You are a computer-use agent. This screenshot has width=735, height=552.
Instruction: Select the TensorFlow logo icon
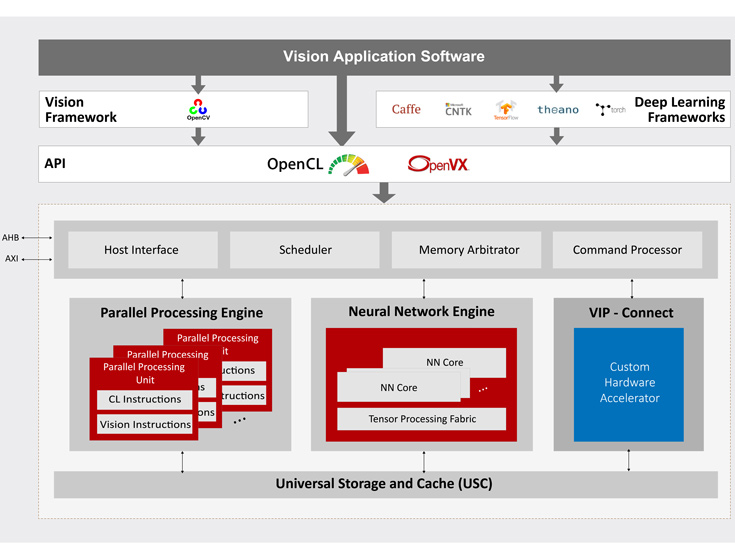(x=506, y=109)
